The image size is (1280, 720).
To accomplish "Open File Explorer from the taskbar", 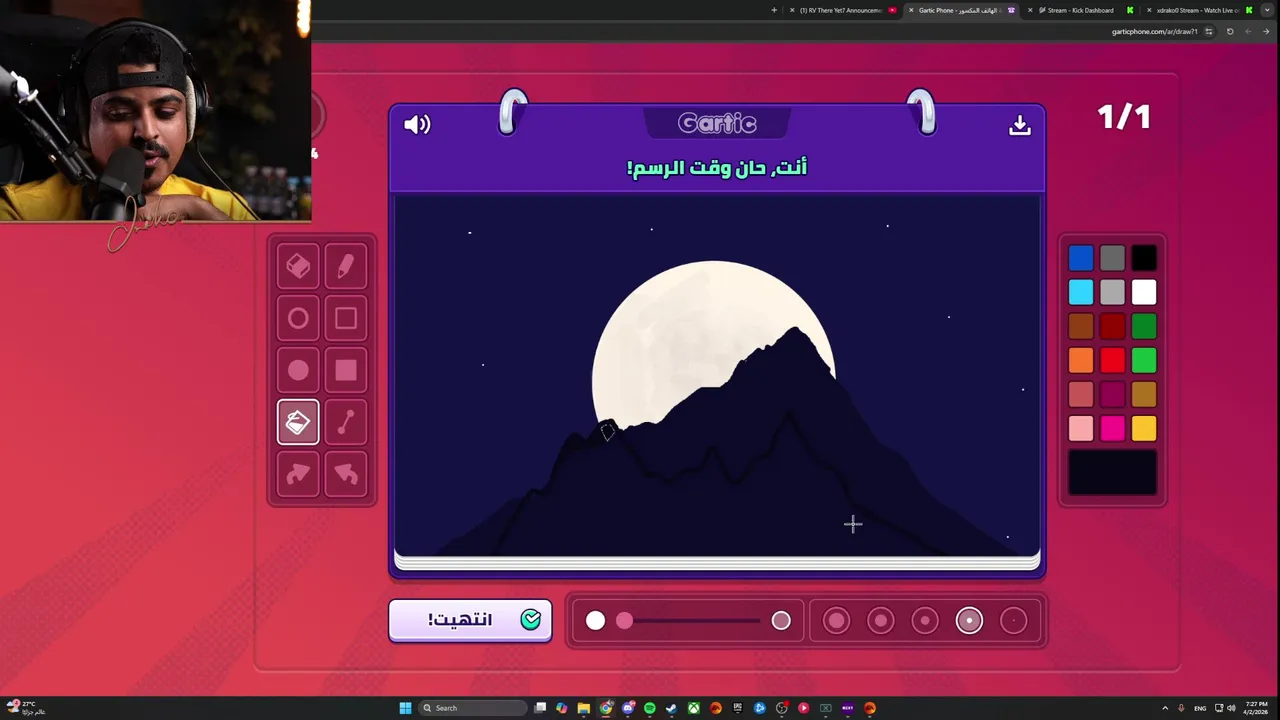I will 584,708.
